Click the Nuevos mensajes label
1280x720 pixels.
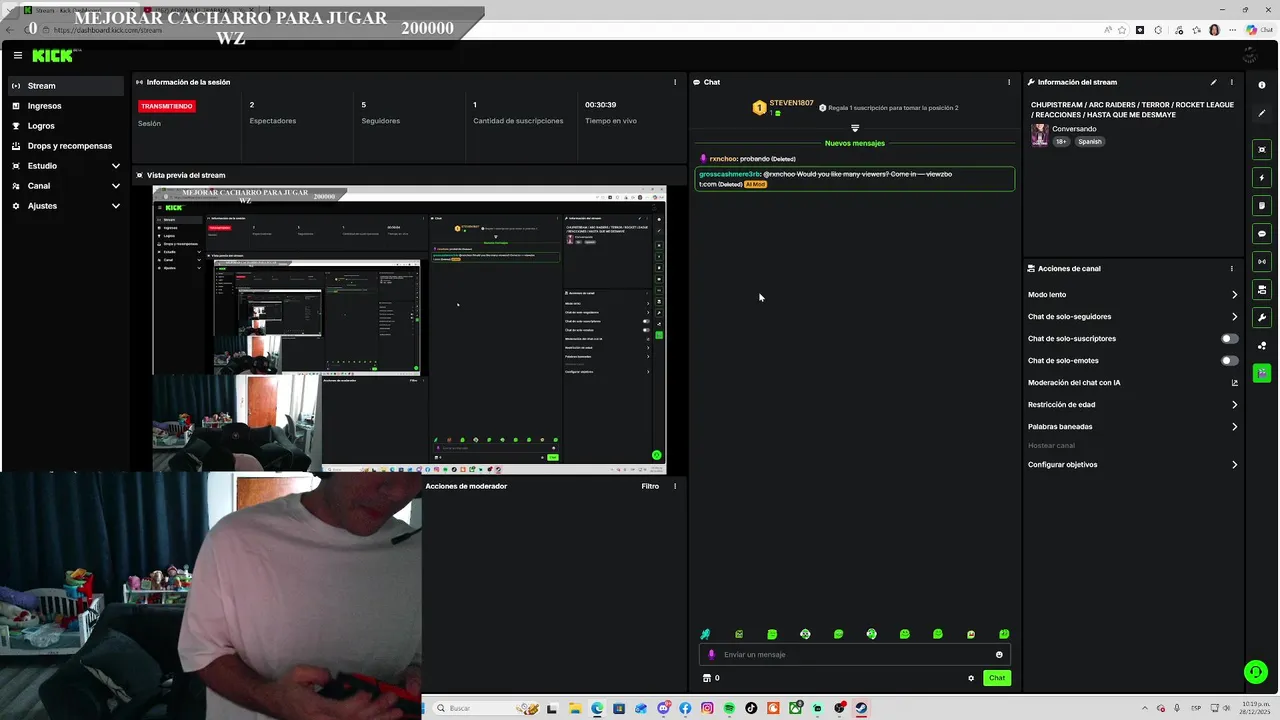[855, 144]
